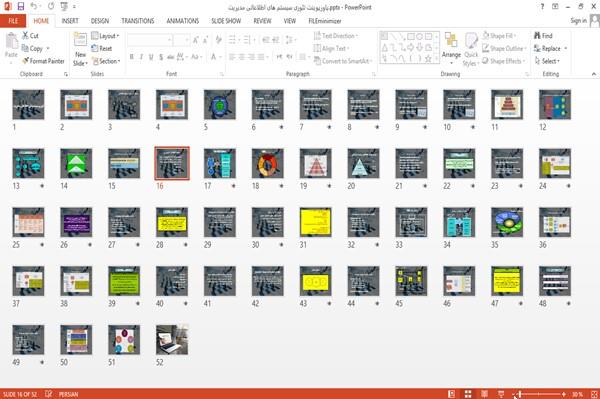
Task: Toggle Bold formatting
Action: click(x=131, y=57)
